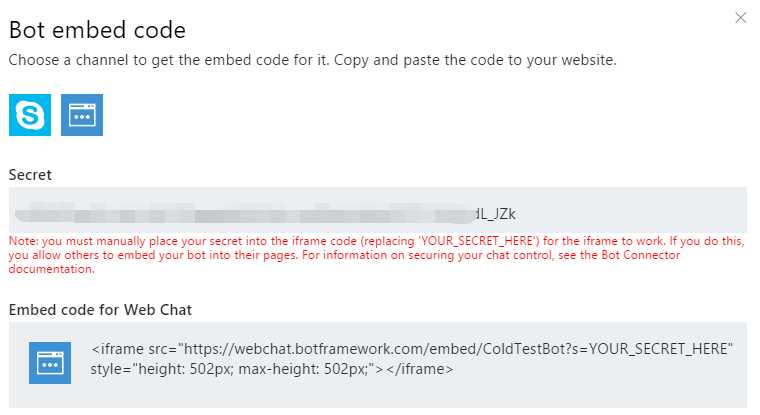Click the Secret field label
Image resolution: width=760 pixels, height=415 pixels.
(30, 175)
